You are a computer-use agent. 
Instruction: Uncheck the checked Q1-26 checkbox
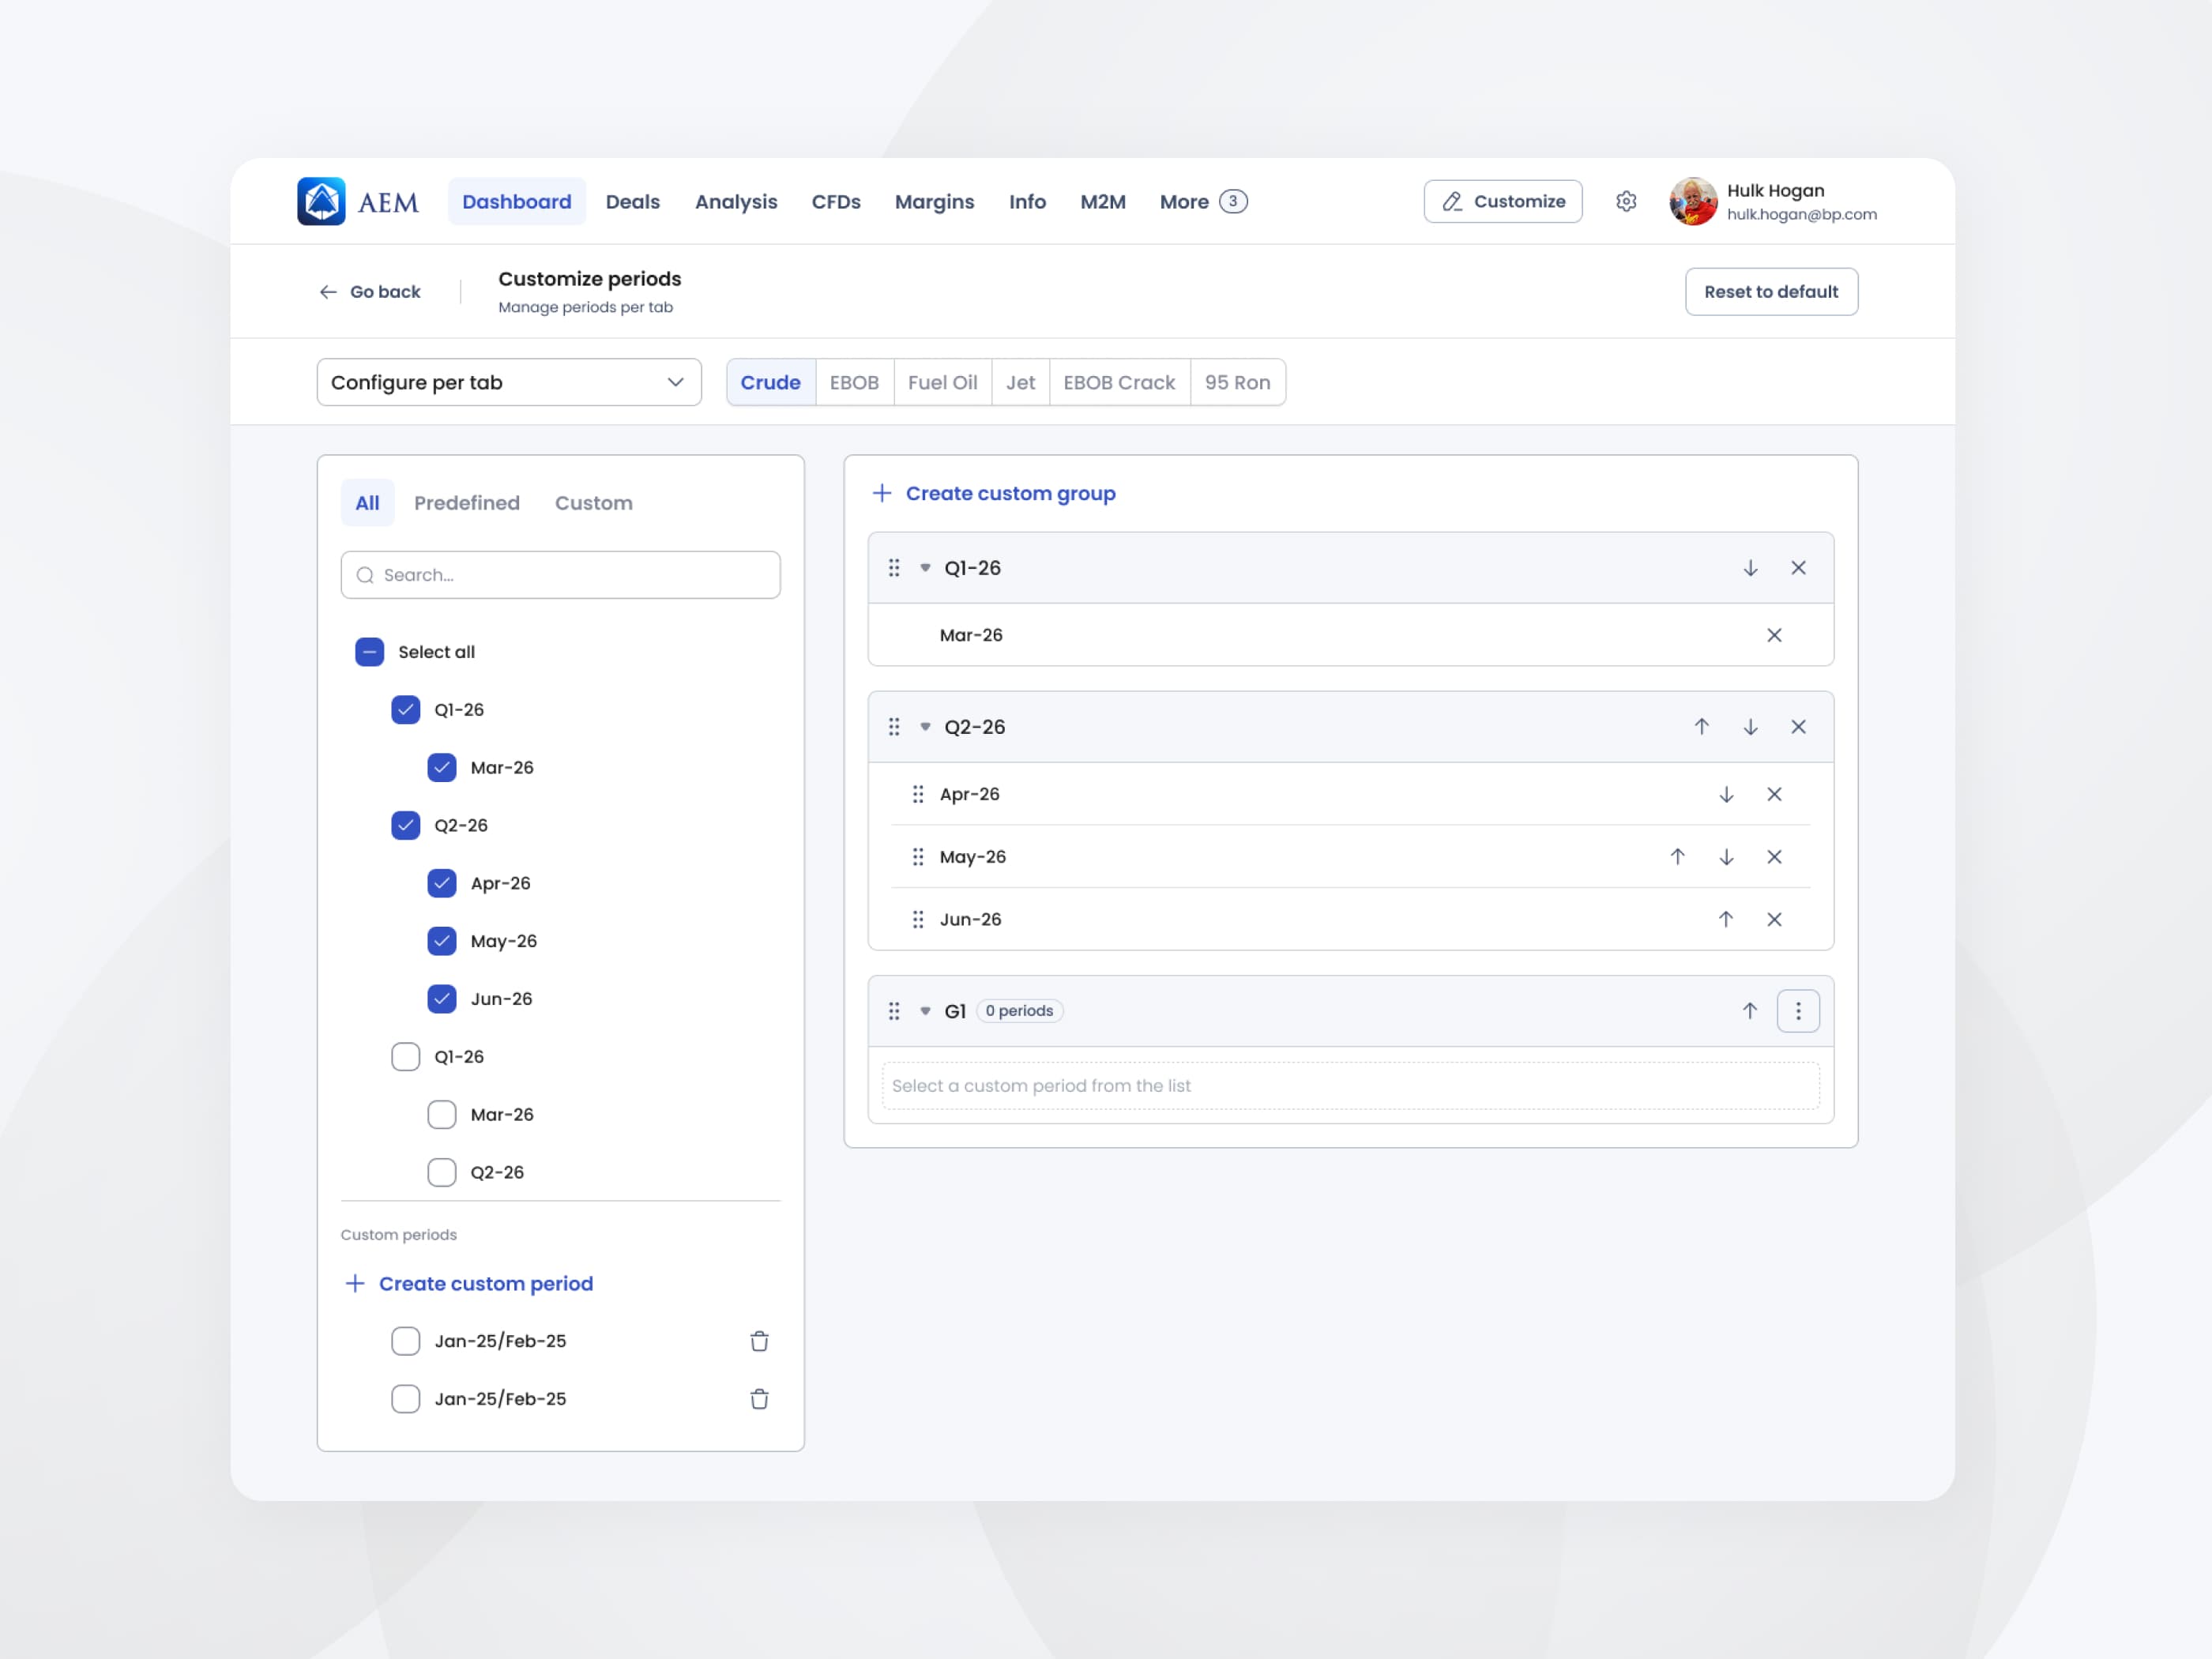tap(406, 710)
